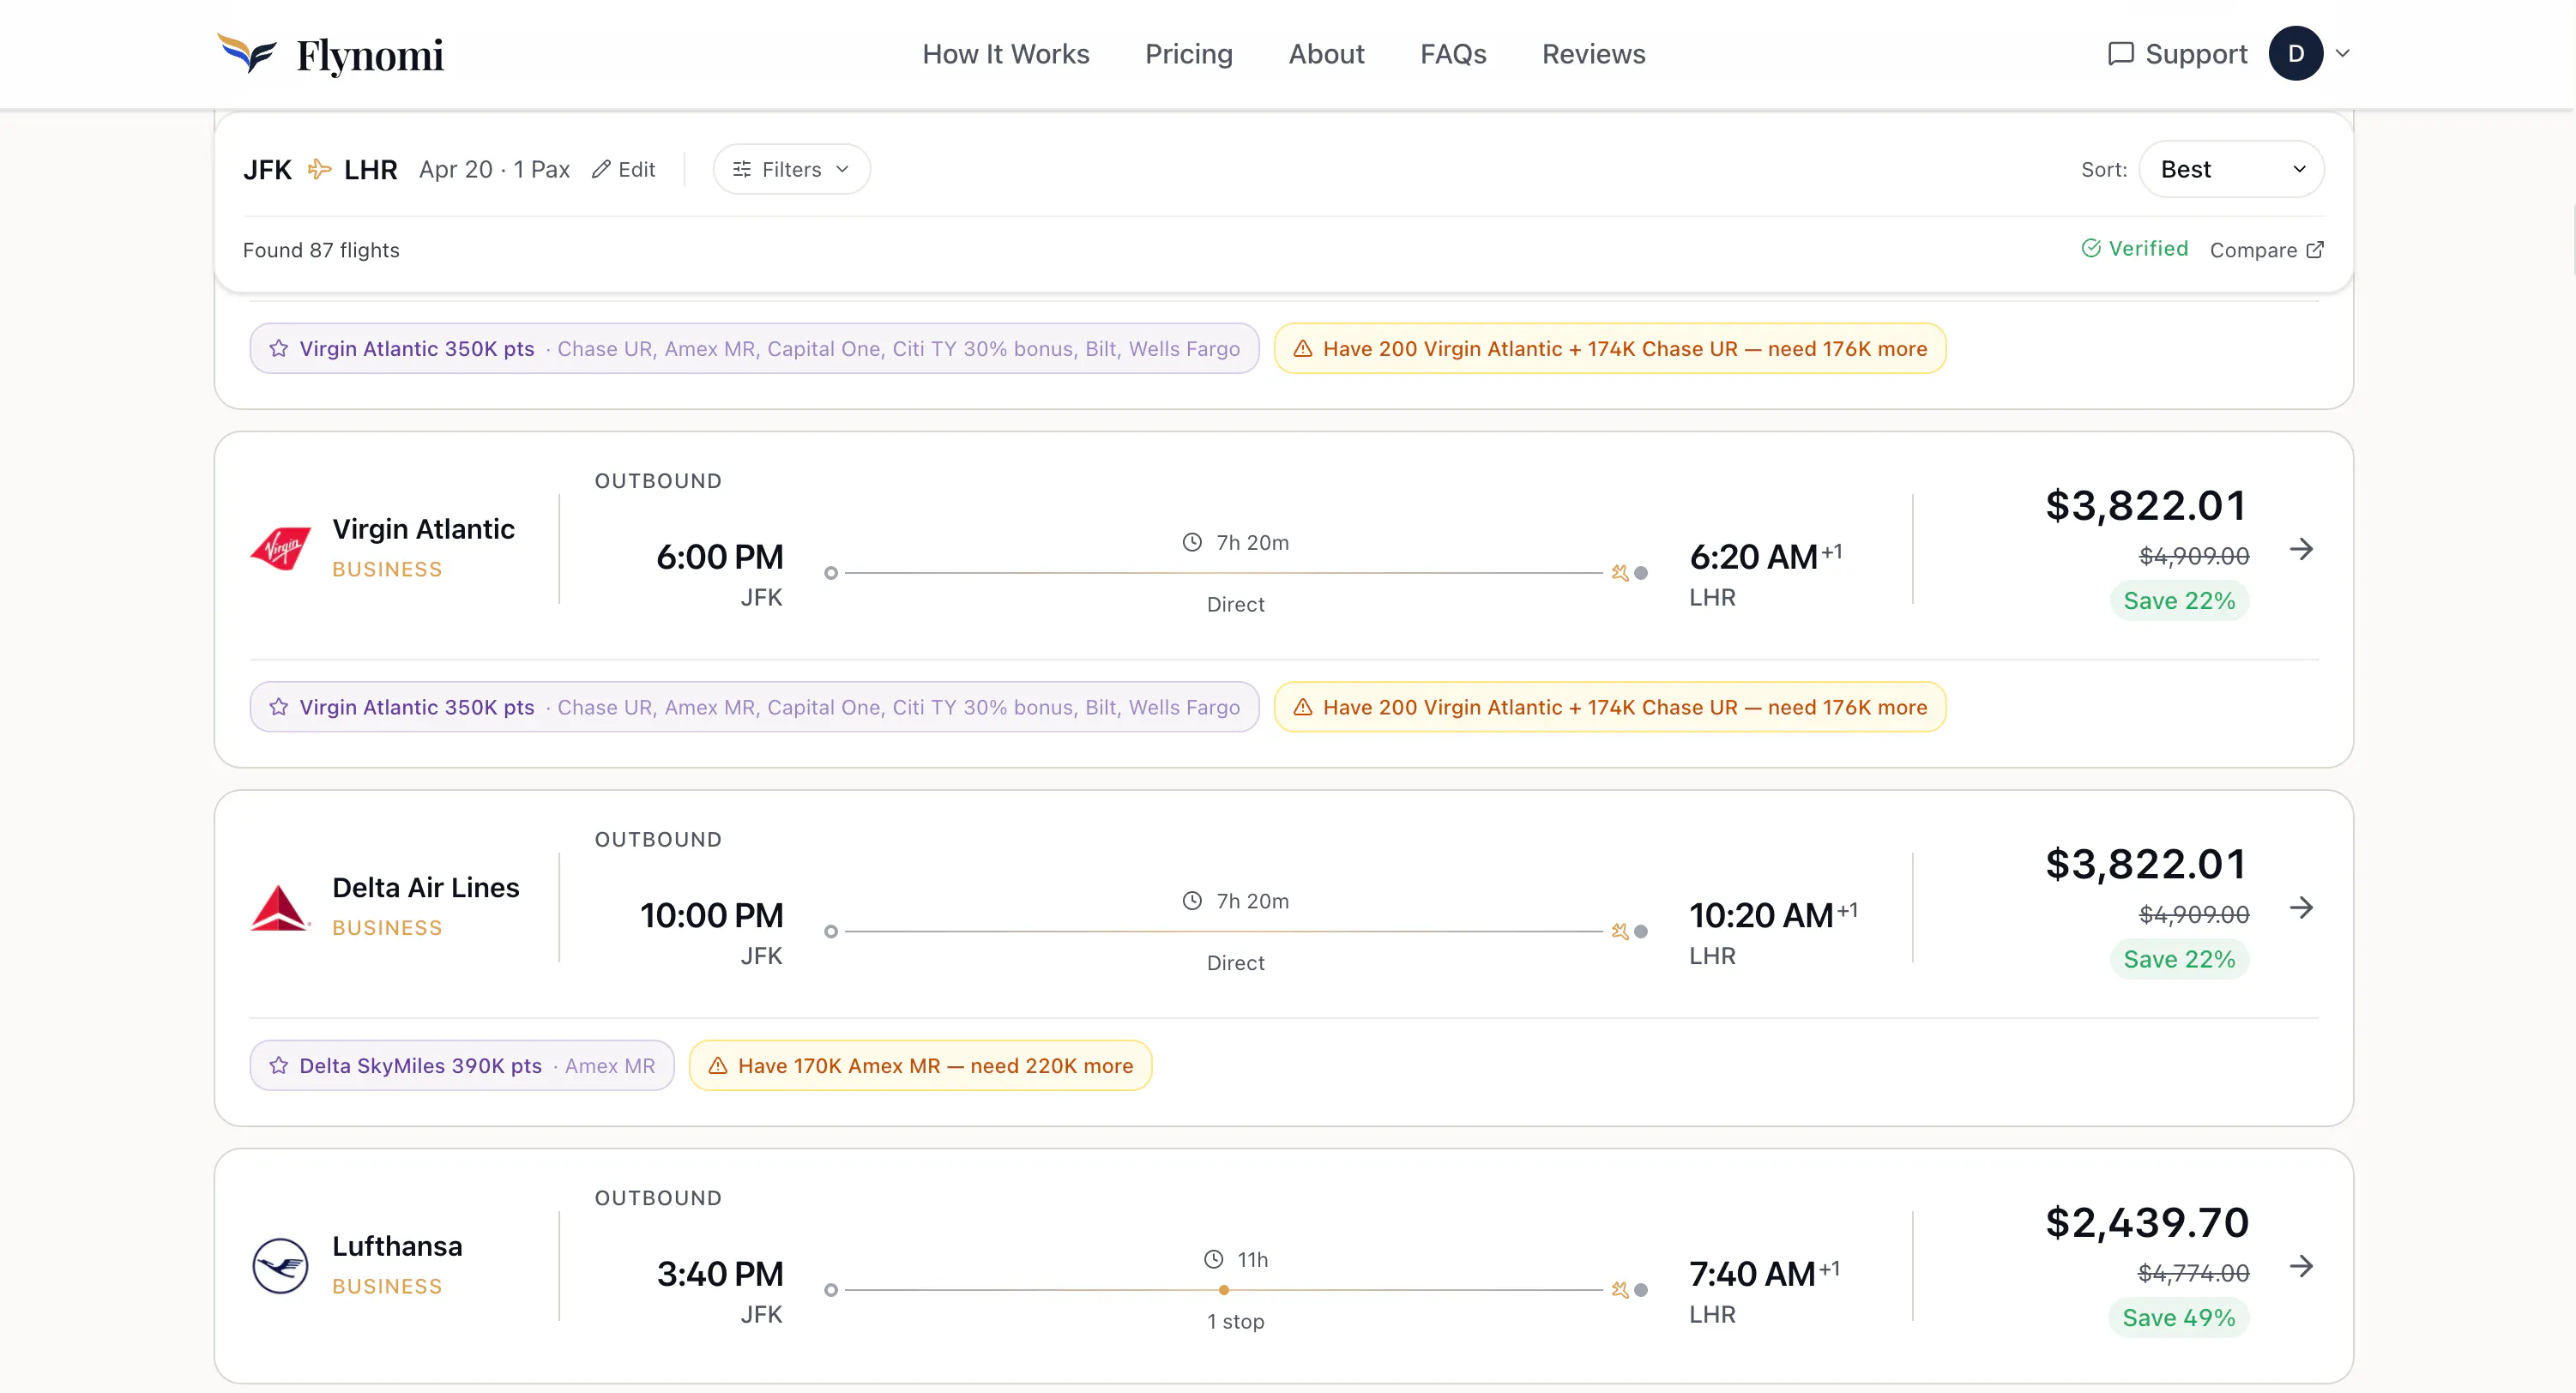Open the About page
The height and width of the screenshot is (1393, 2576).
[1326, 54]
